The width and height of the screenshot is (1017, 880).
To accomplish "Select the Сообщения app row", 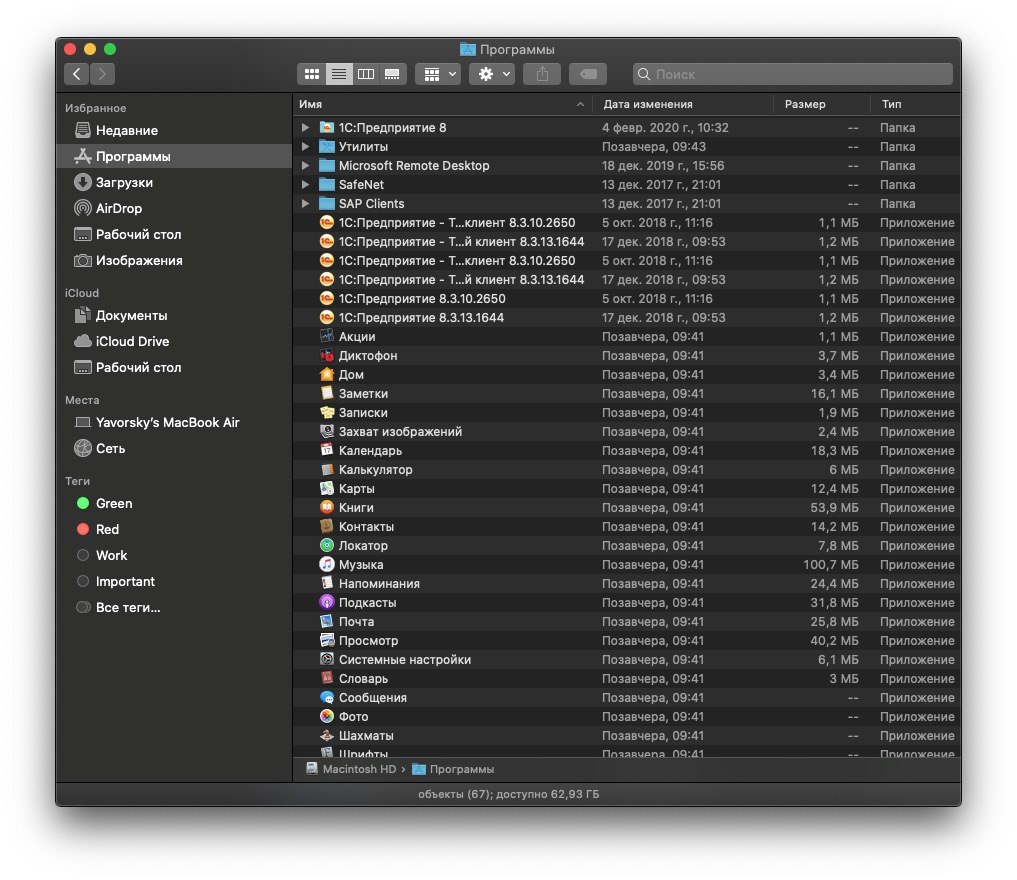I will [627, 698].
